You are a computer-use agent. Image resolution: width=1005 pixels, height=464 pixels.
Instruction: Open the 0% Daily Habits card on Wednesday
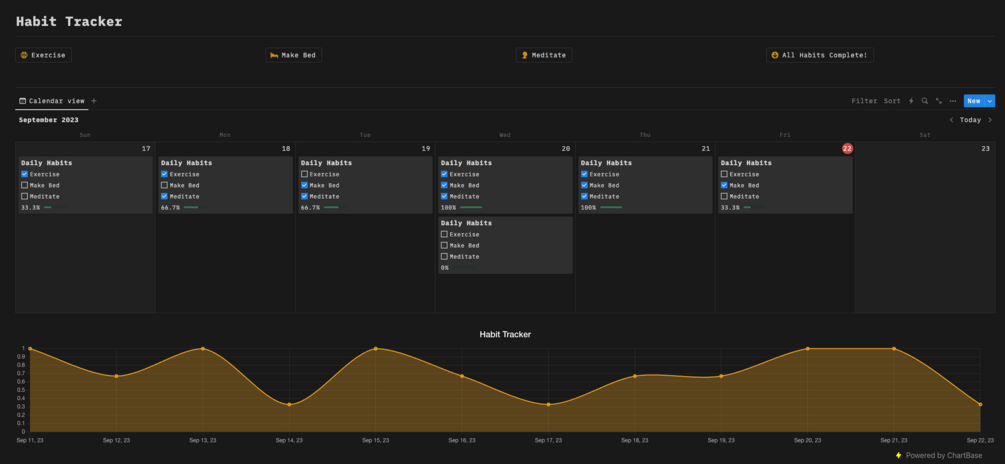click(x=505, y=245)
